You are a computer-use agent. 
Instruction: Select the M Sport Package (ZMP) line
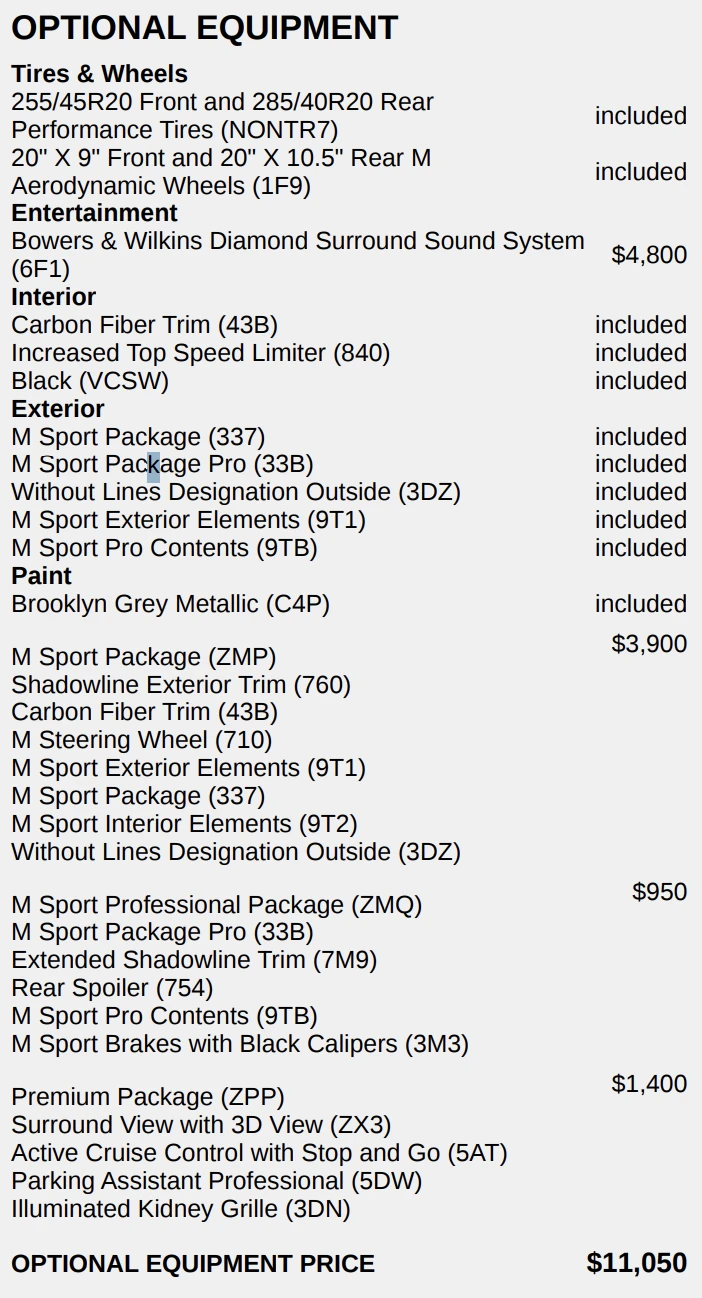143,657
